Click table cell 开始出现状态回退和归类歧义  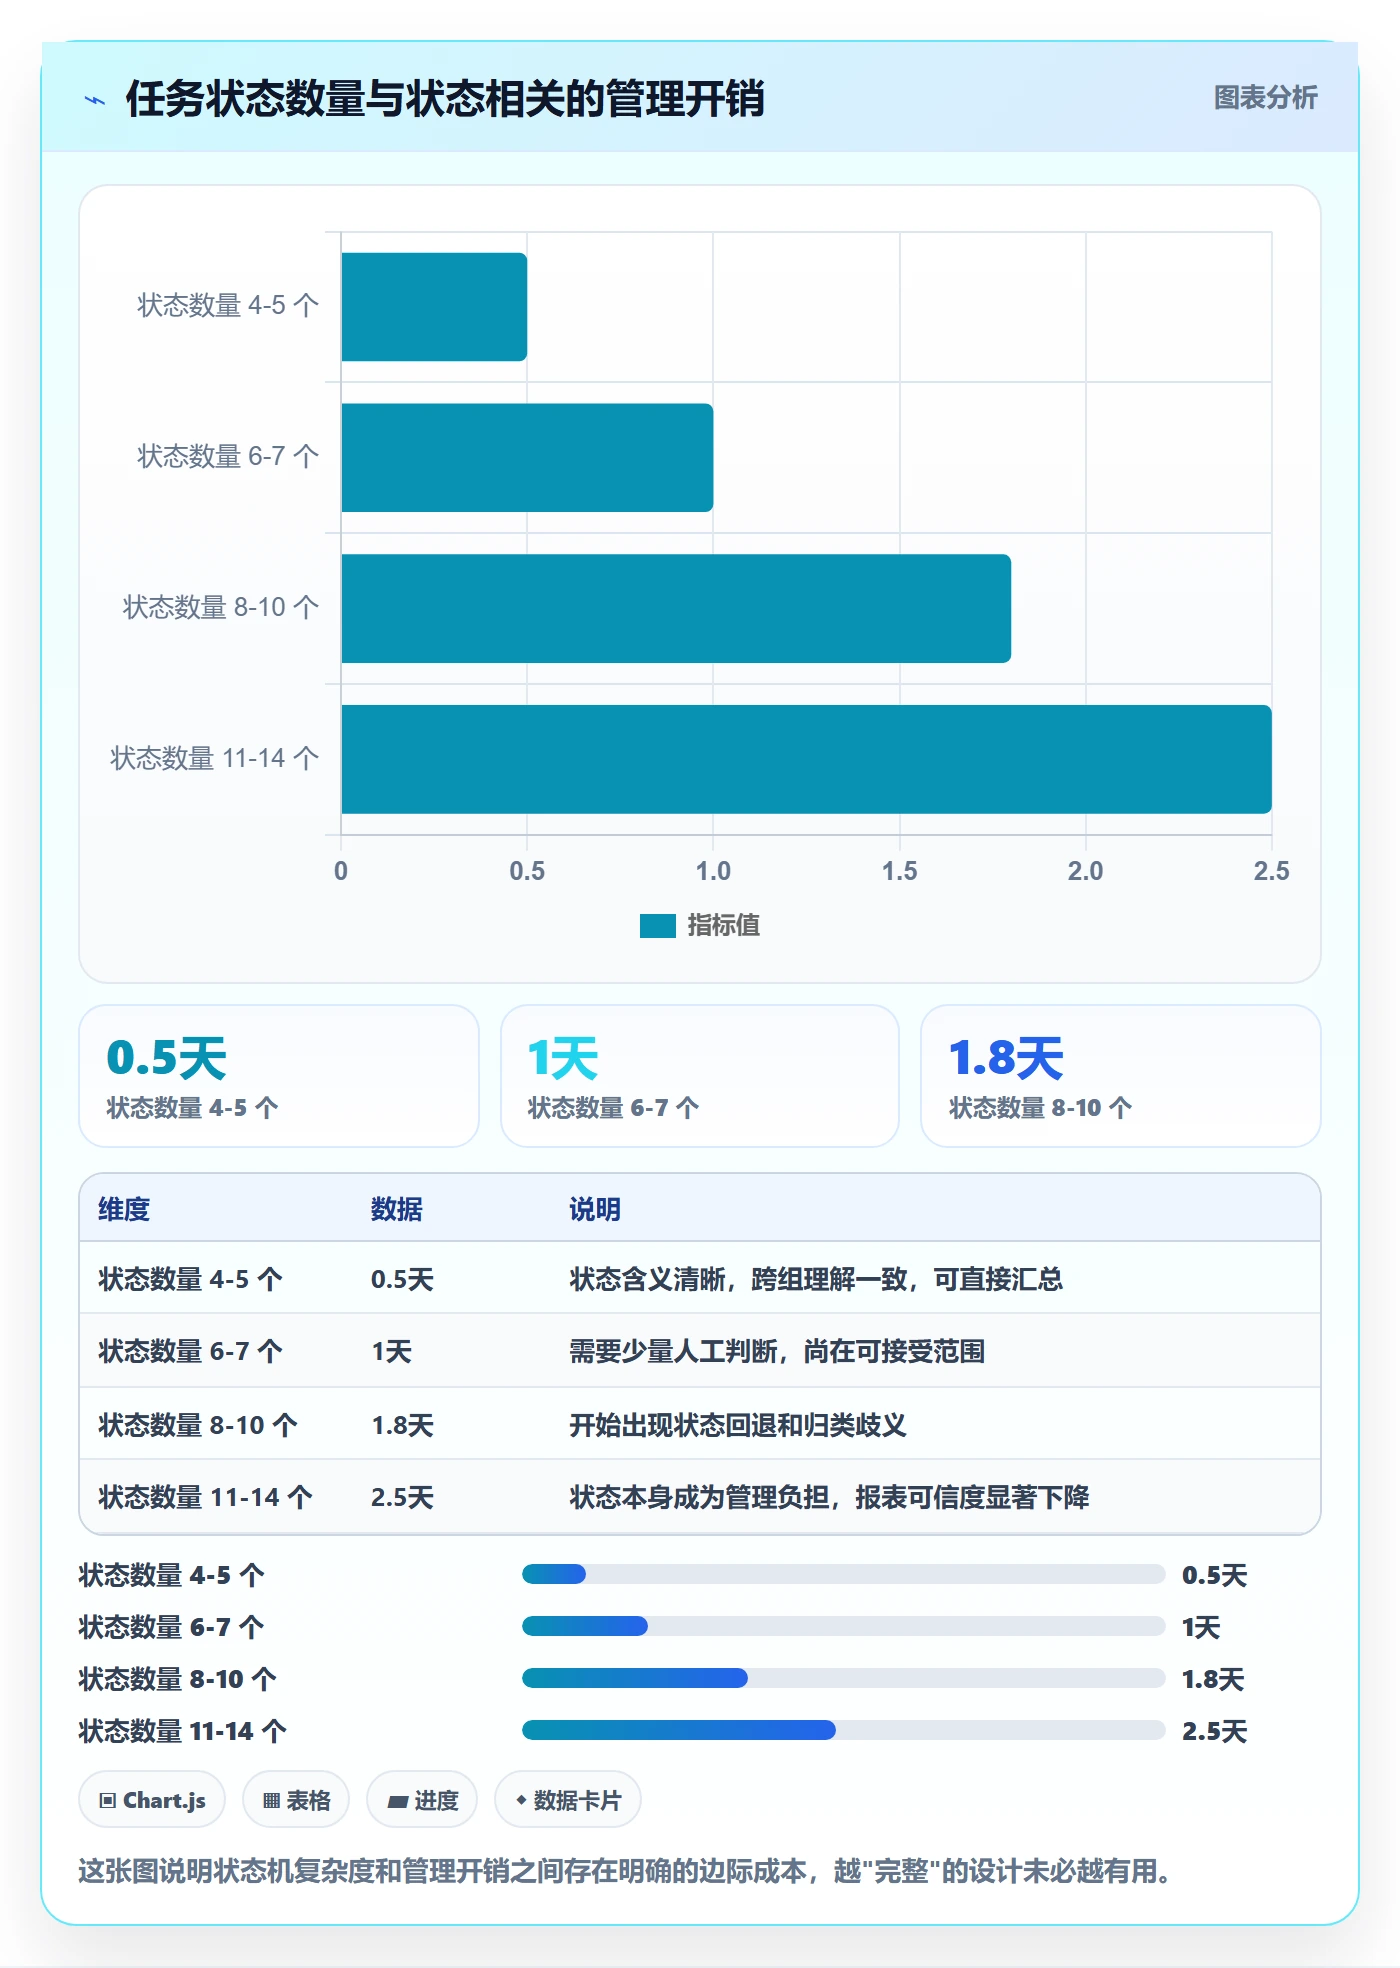coord(738,1425)
